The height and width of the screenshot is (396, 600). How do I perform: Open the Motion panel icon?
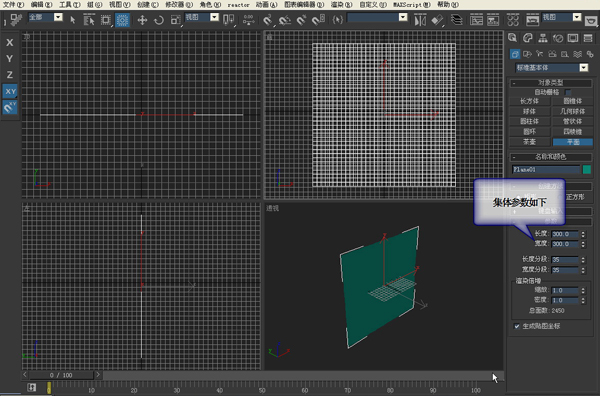[x=558, y=38]
